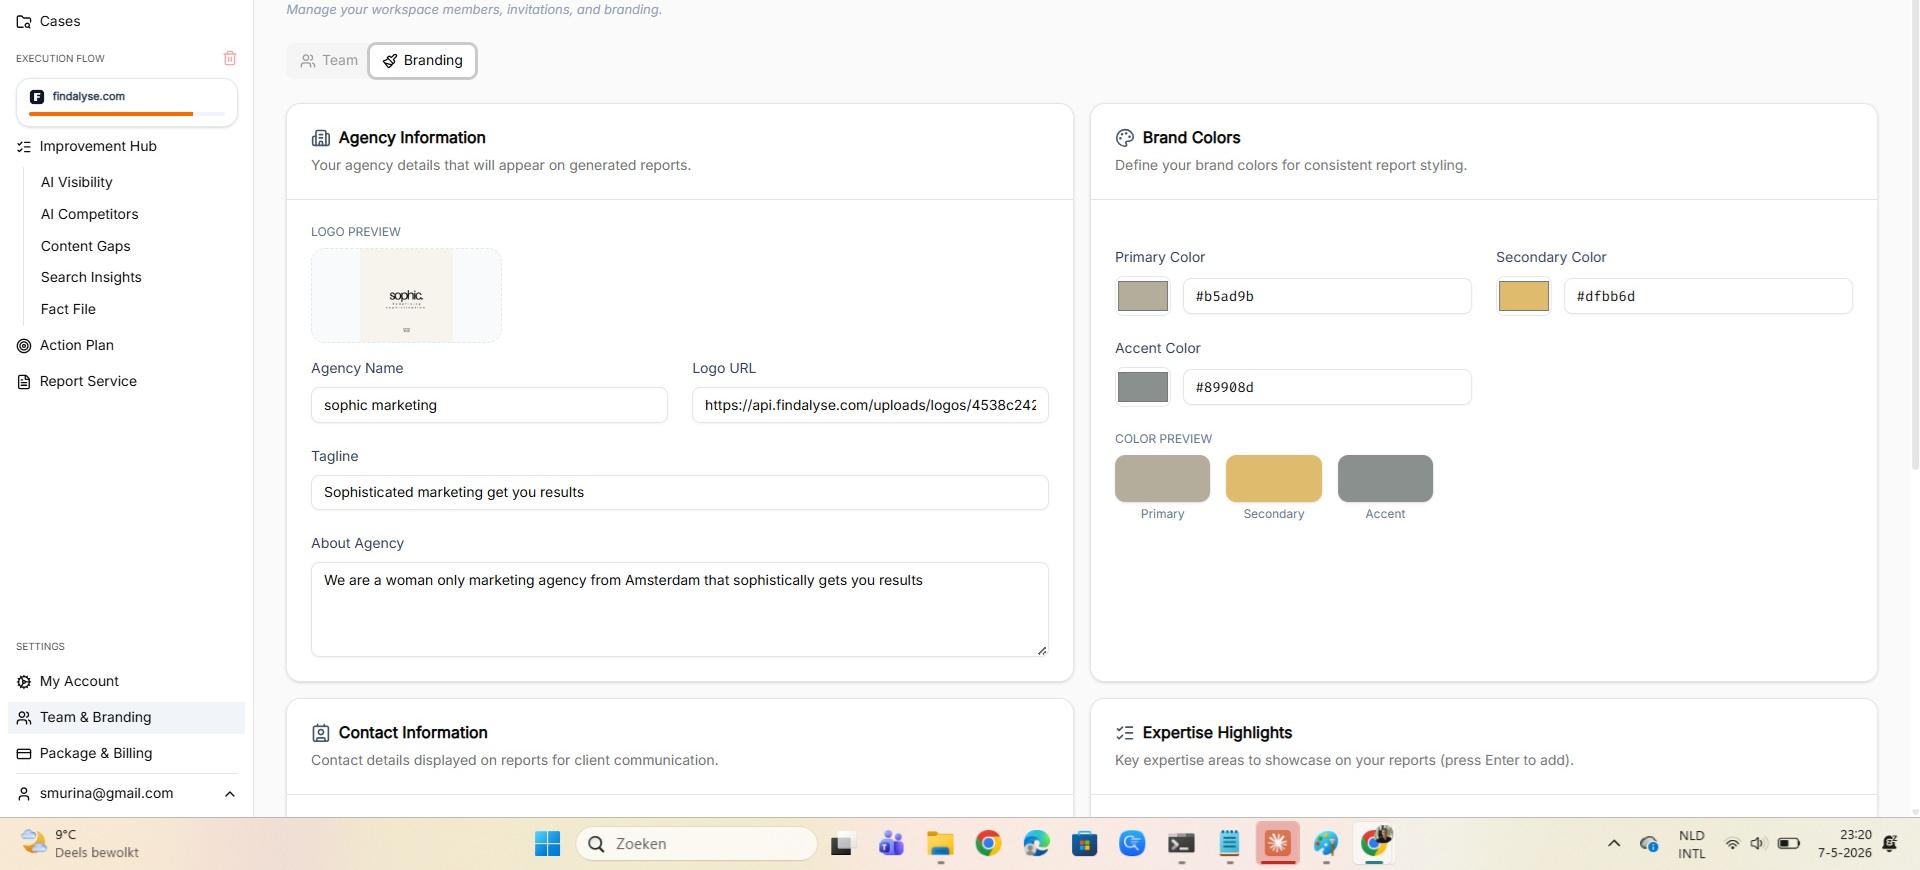Viewport: 1920px width, 870px height.
Task: Click the weather widget in taskbar
Action: (80, 844)
